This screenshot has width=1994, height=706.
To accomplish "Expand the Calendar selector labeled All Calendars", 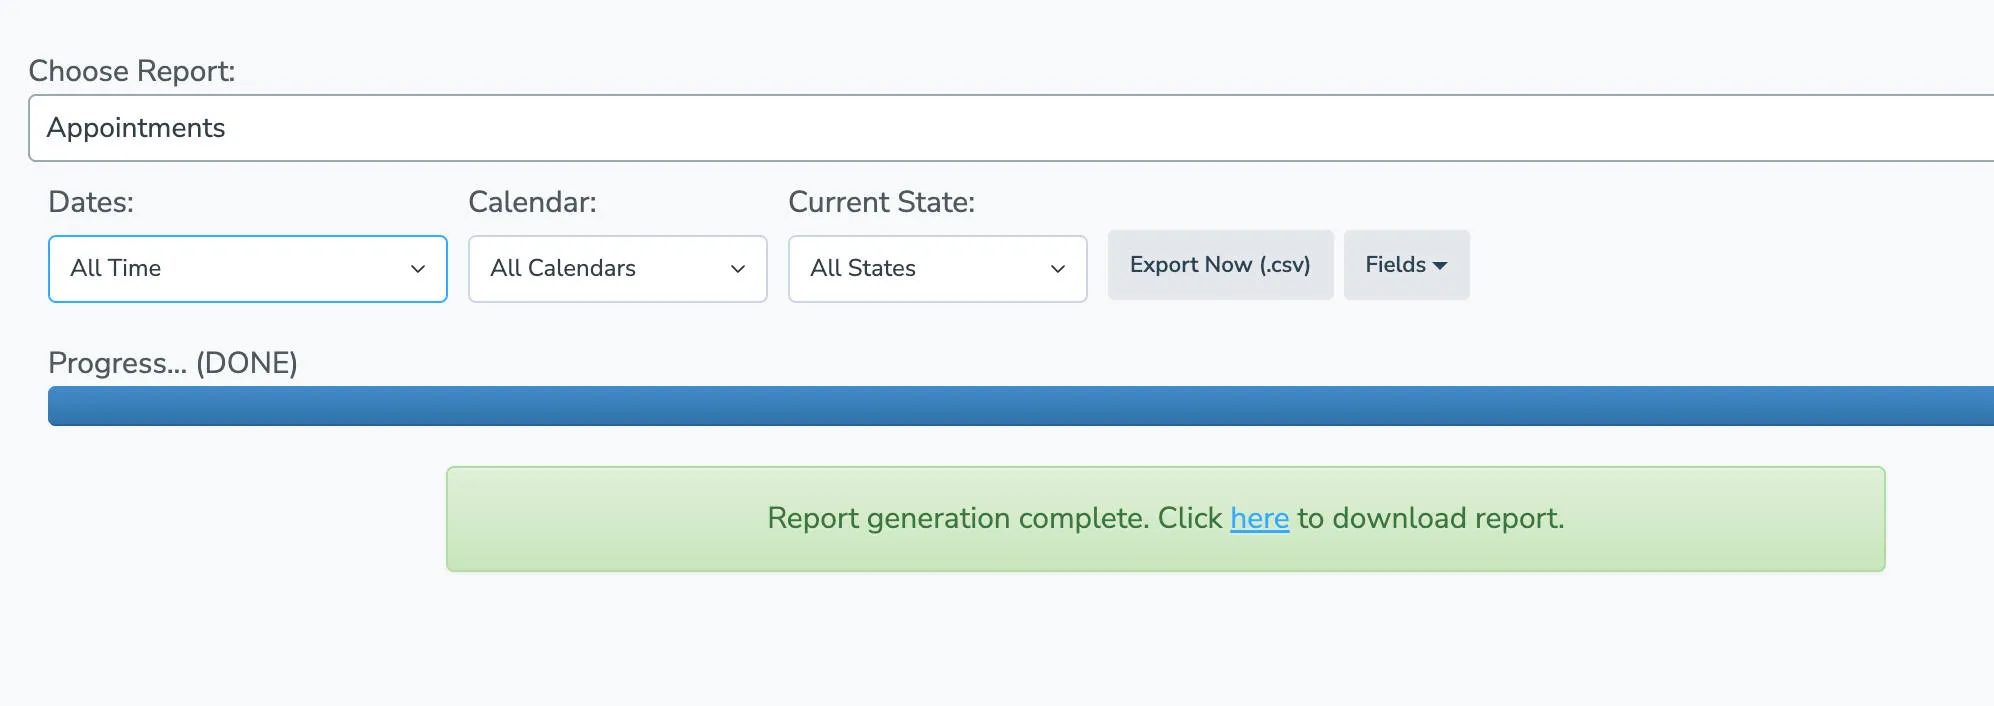I will coord(617,268).
